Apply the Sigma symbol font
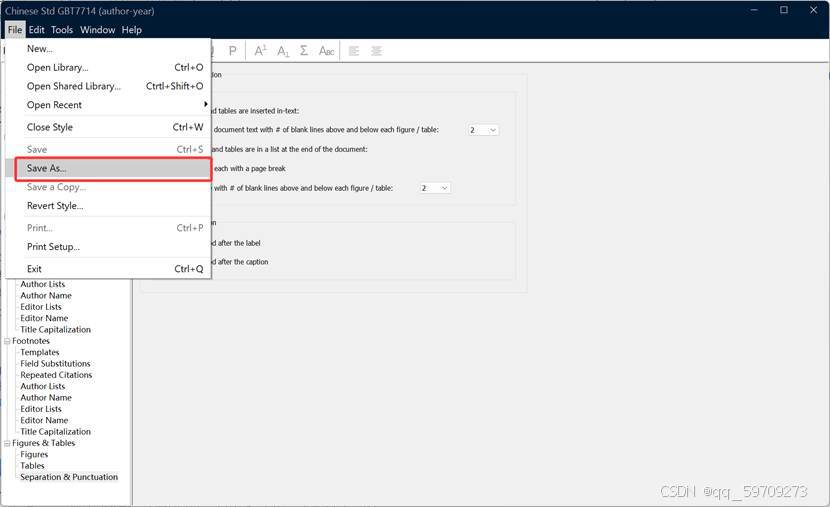830x507 pixels. [304, 51]
